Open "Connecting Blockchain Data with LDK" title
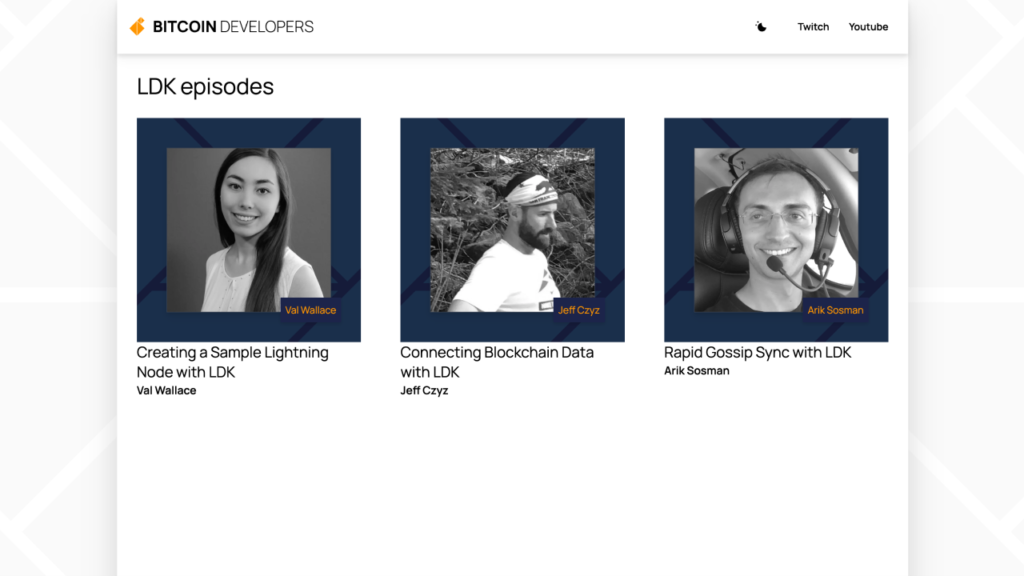Screen dimensions: 1024x576 point(497,362)
